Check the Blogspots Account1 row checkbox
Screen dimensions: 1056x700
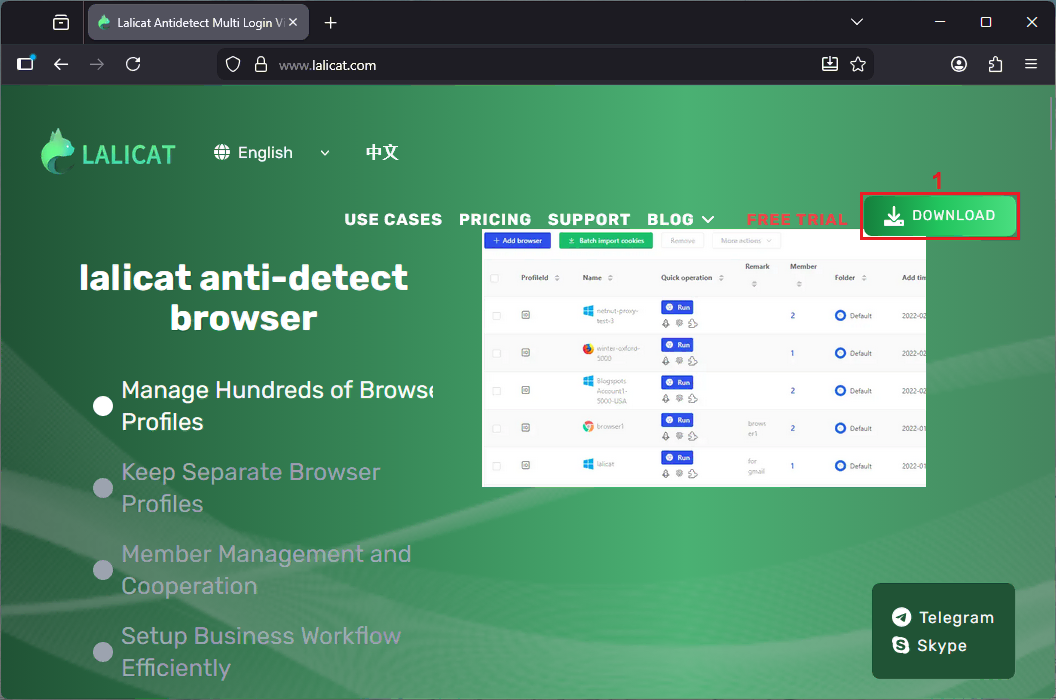(x=496, y=391)
